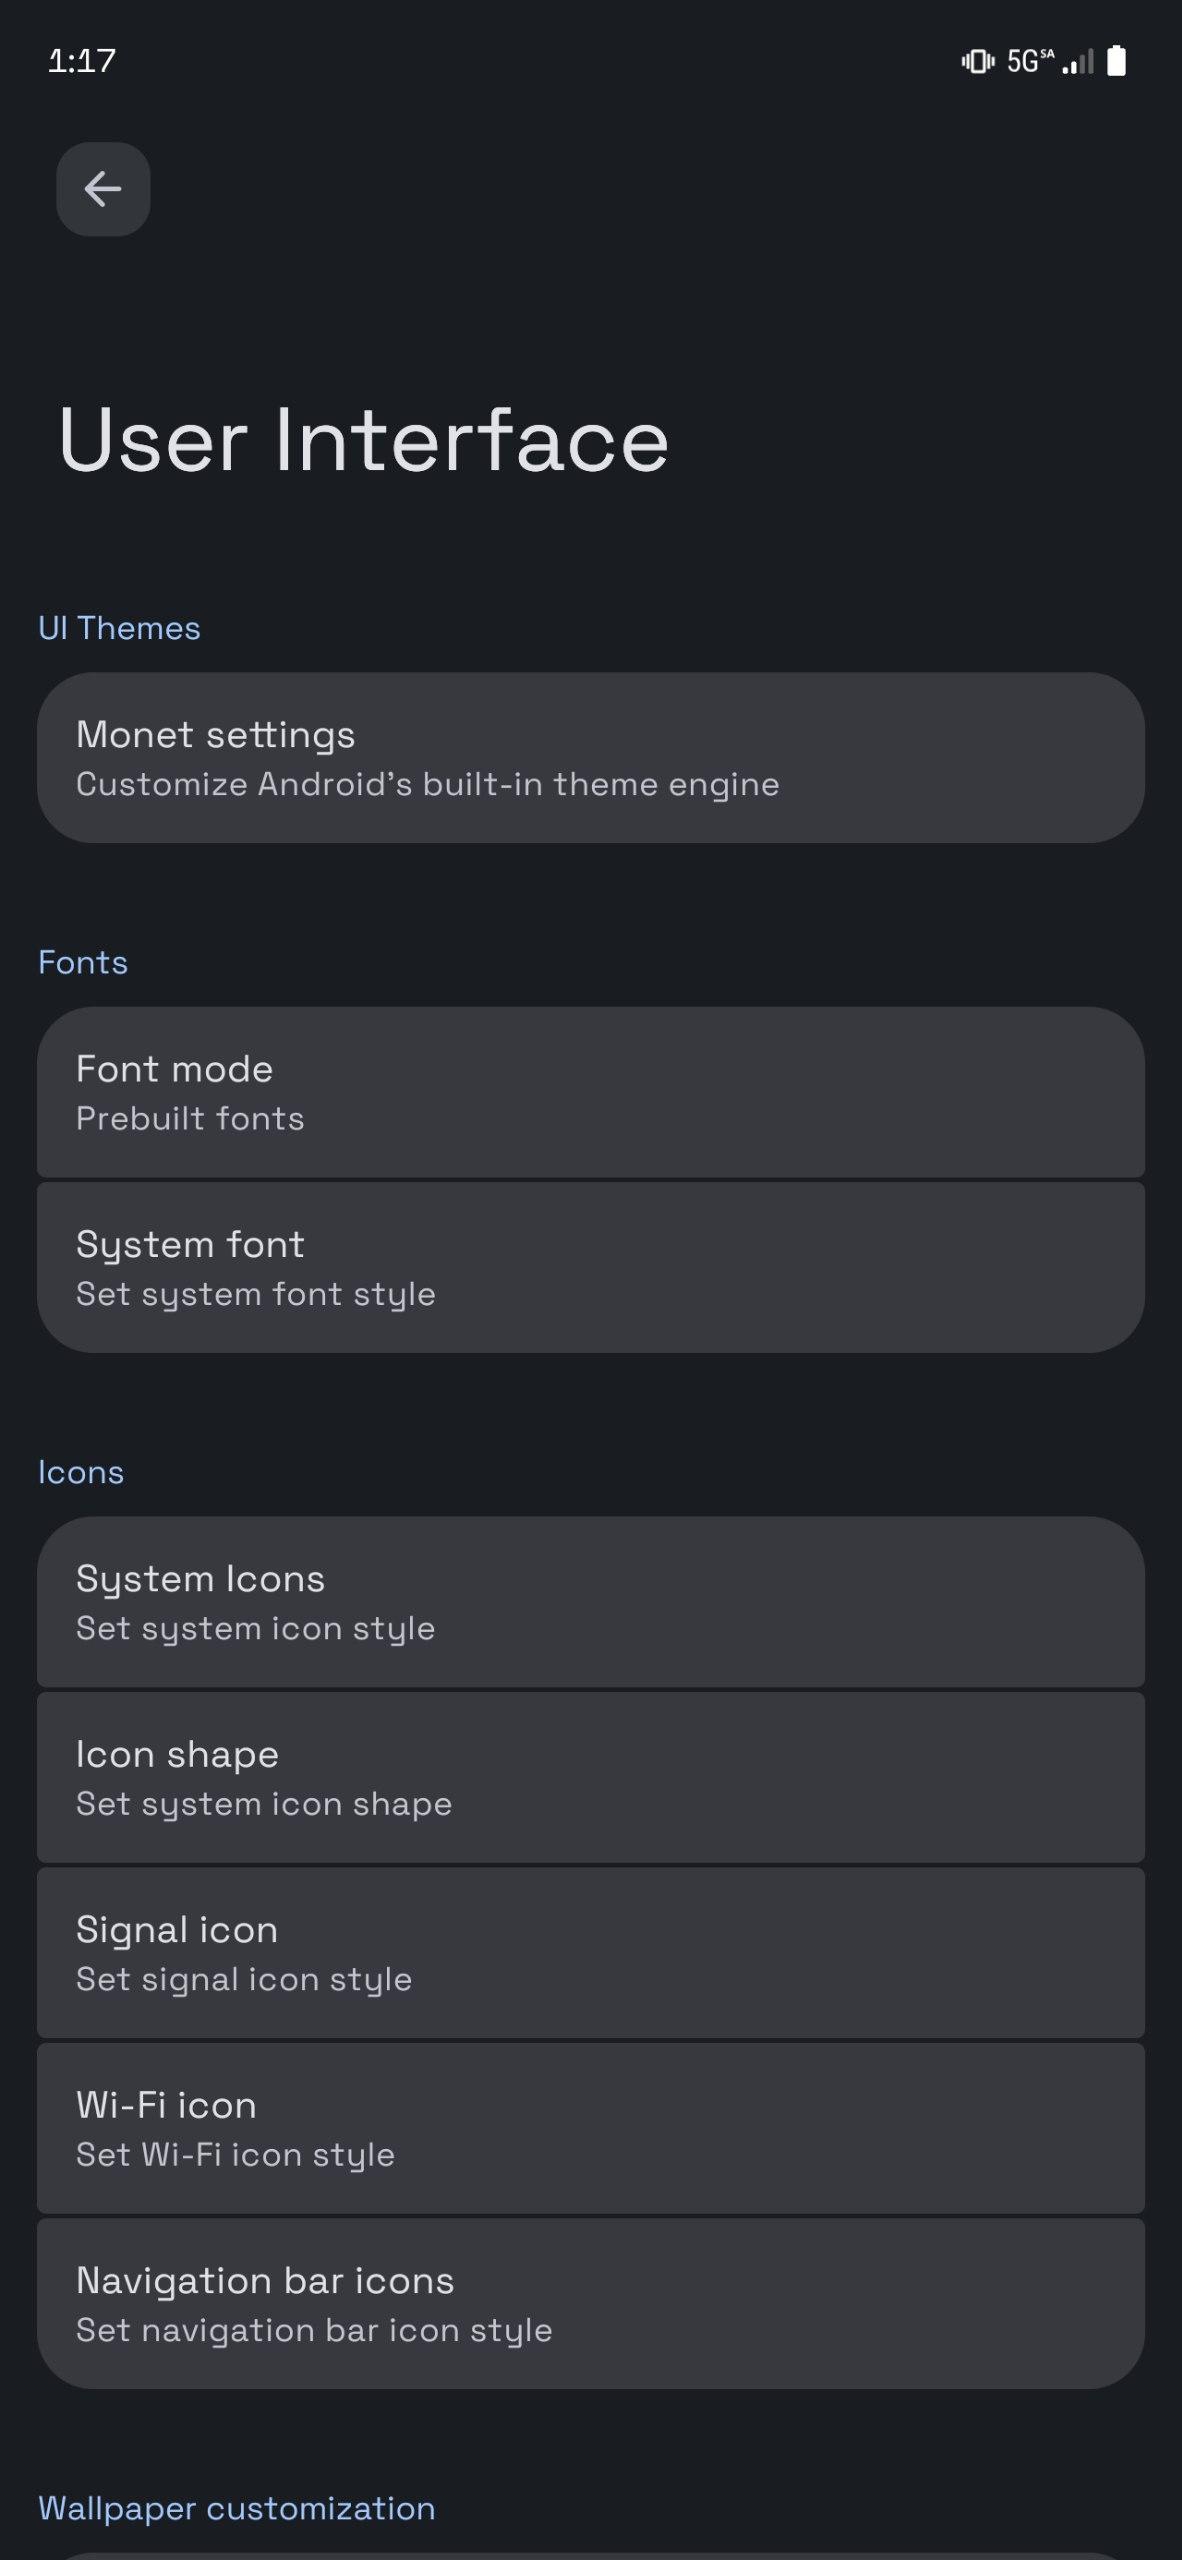Tap the cellular signal strength bars
Image resolution: width=1182 pixels, height=2560 pixels.
pos(1078,62)
